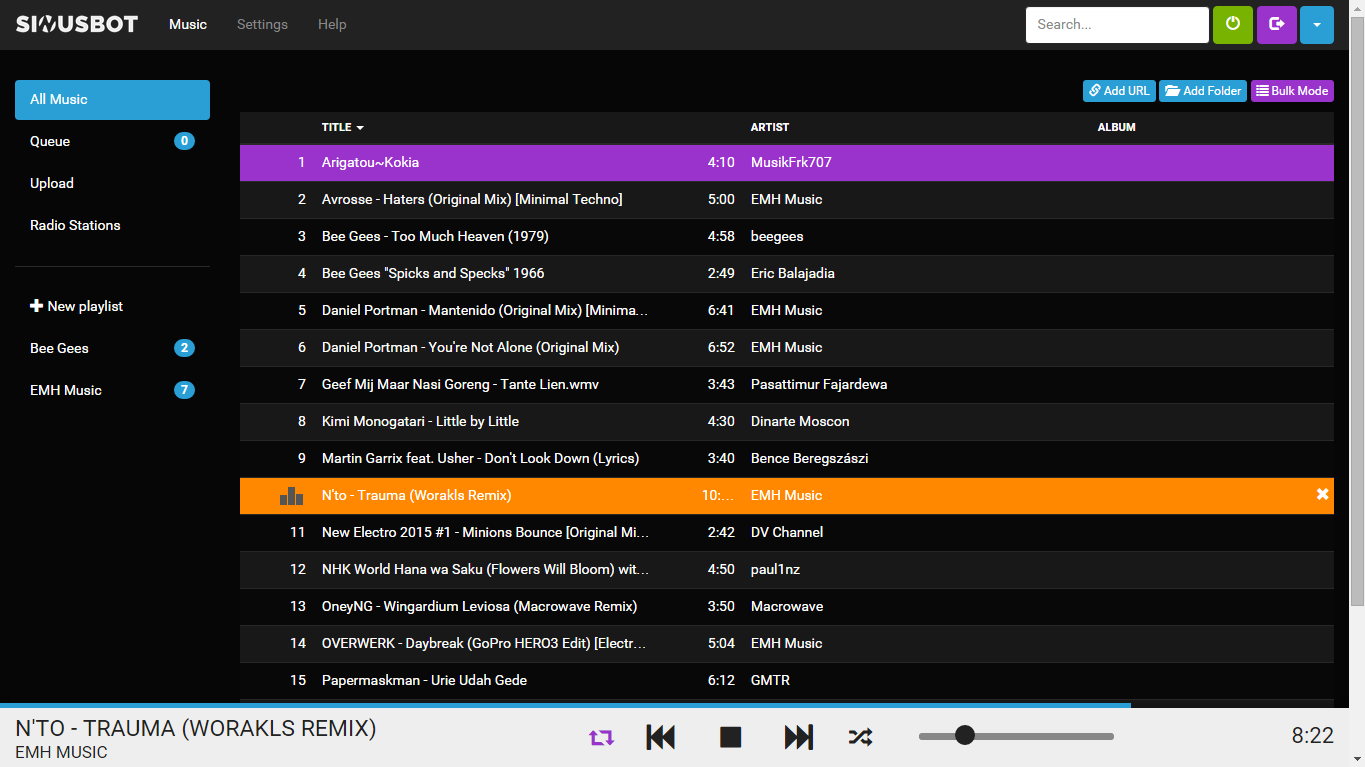Viewport: 1365px width, 767px height.
Task: Skip to previous track
Action: point(661,738)
